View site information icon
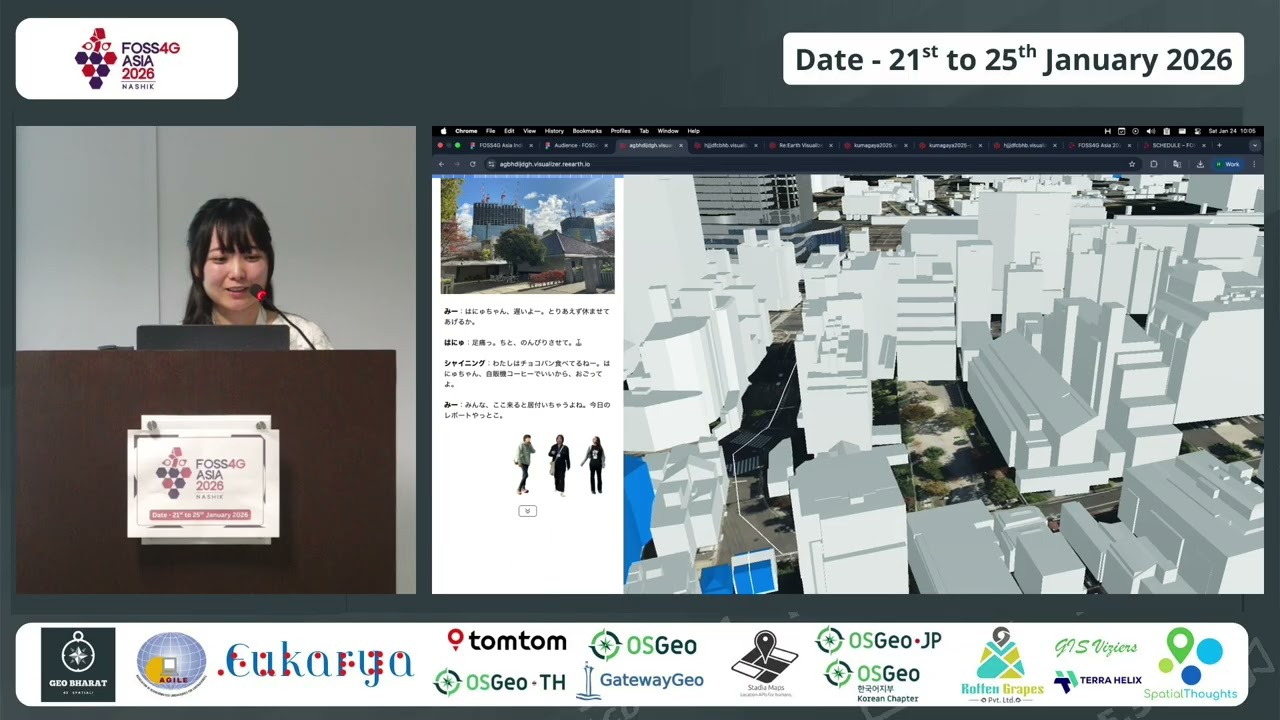 (x=491, y=164)
